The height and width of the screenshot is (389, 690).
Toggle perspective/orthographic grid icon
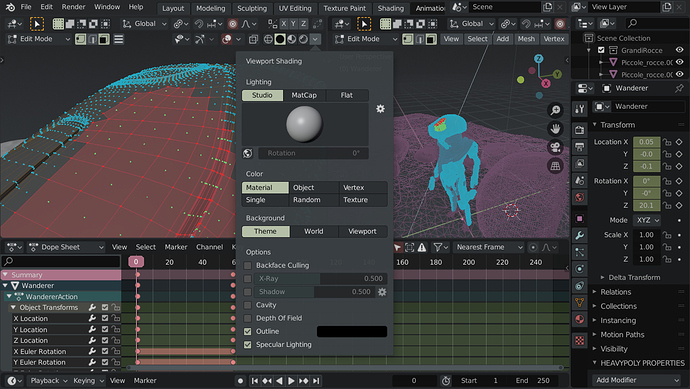coord(555,166)
